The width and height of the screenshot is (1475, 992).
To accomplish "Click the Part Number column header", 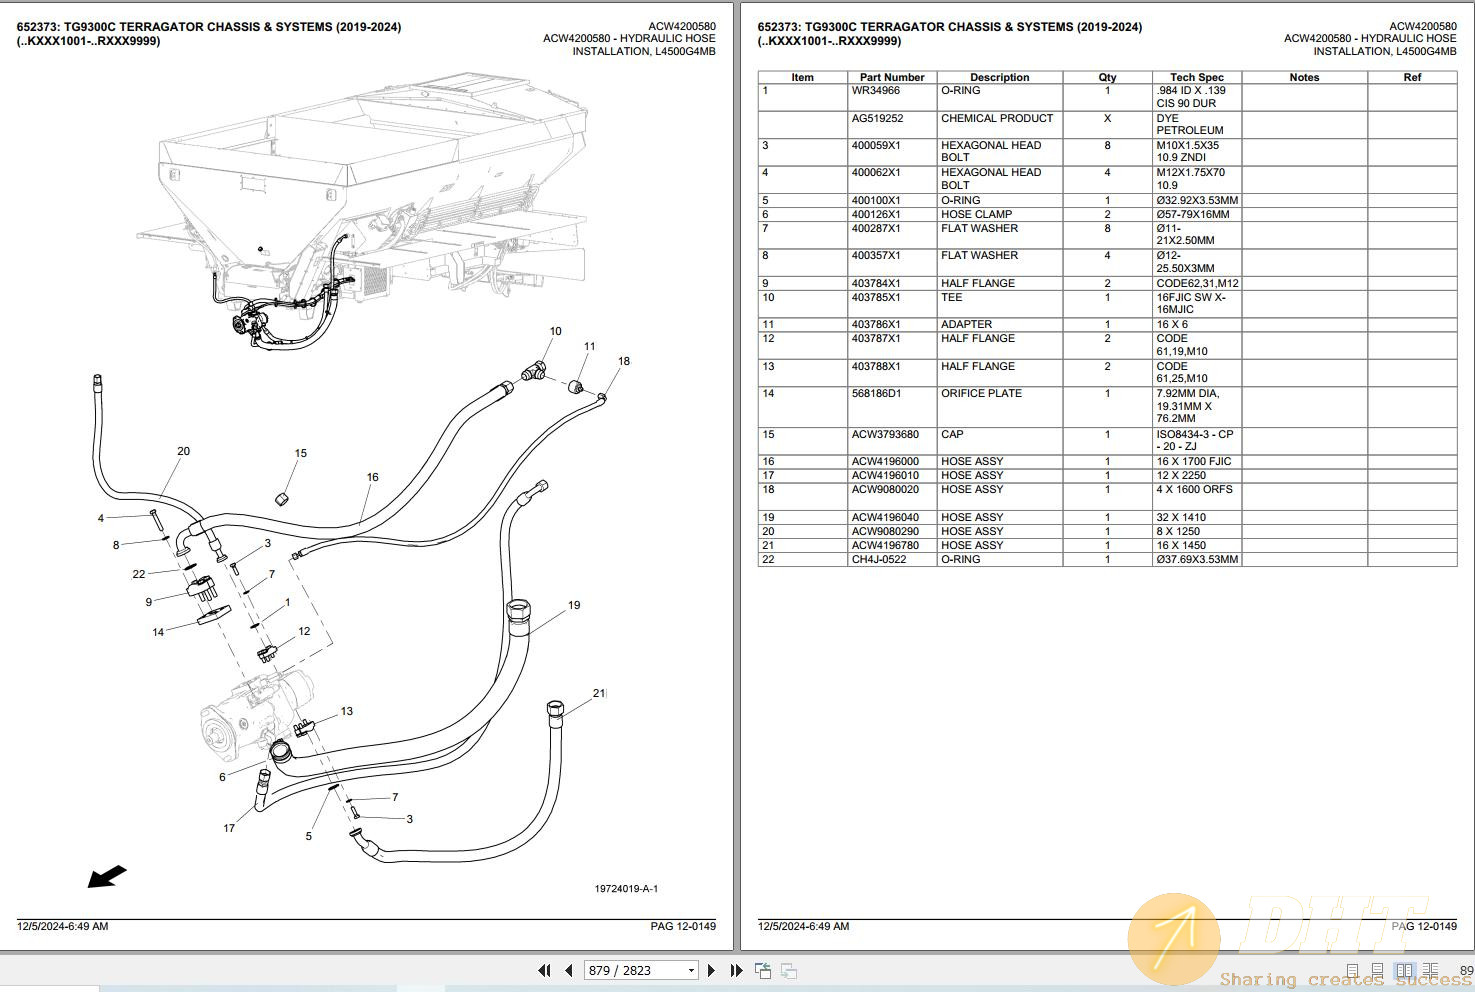I will [892, 77].
